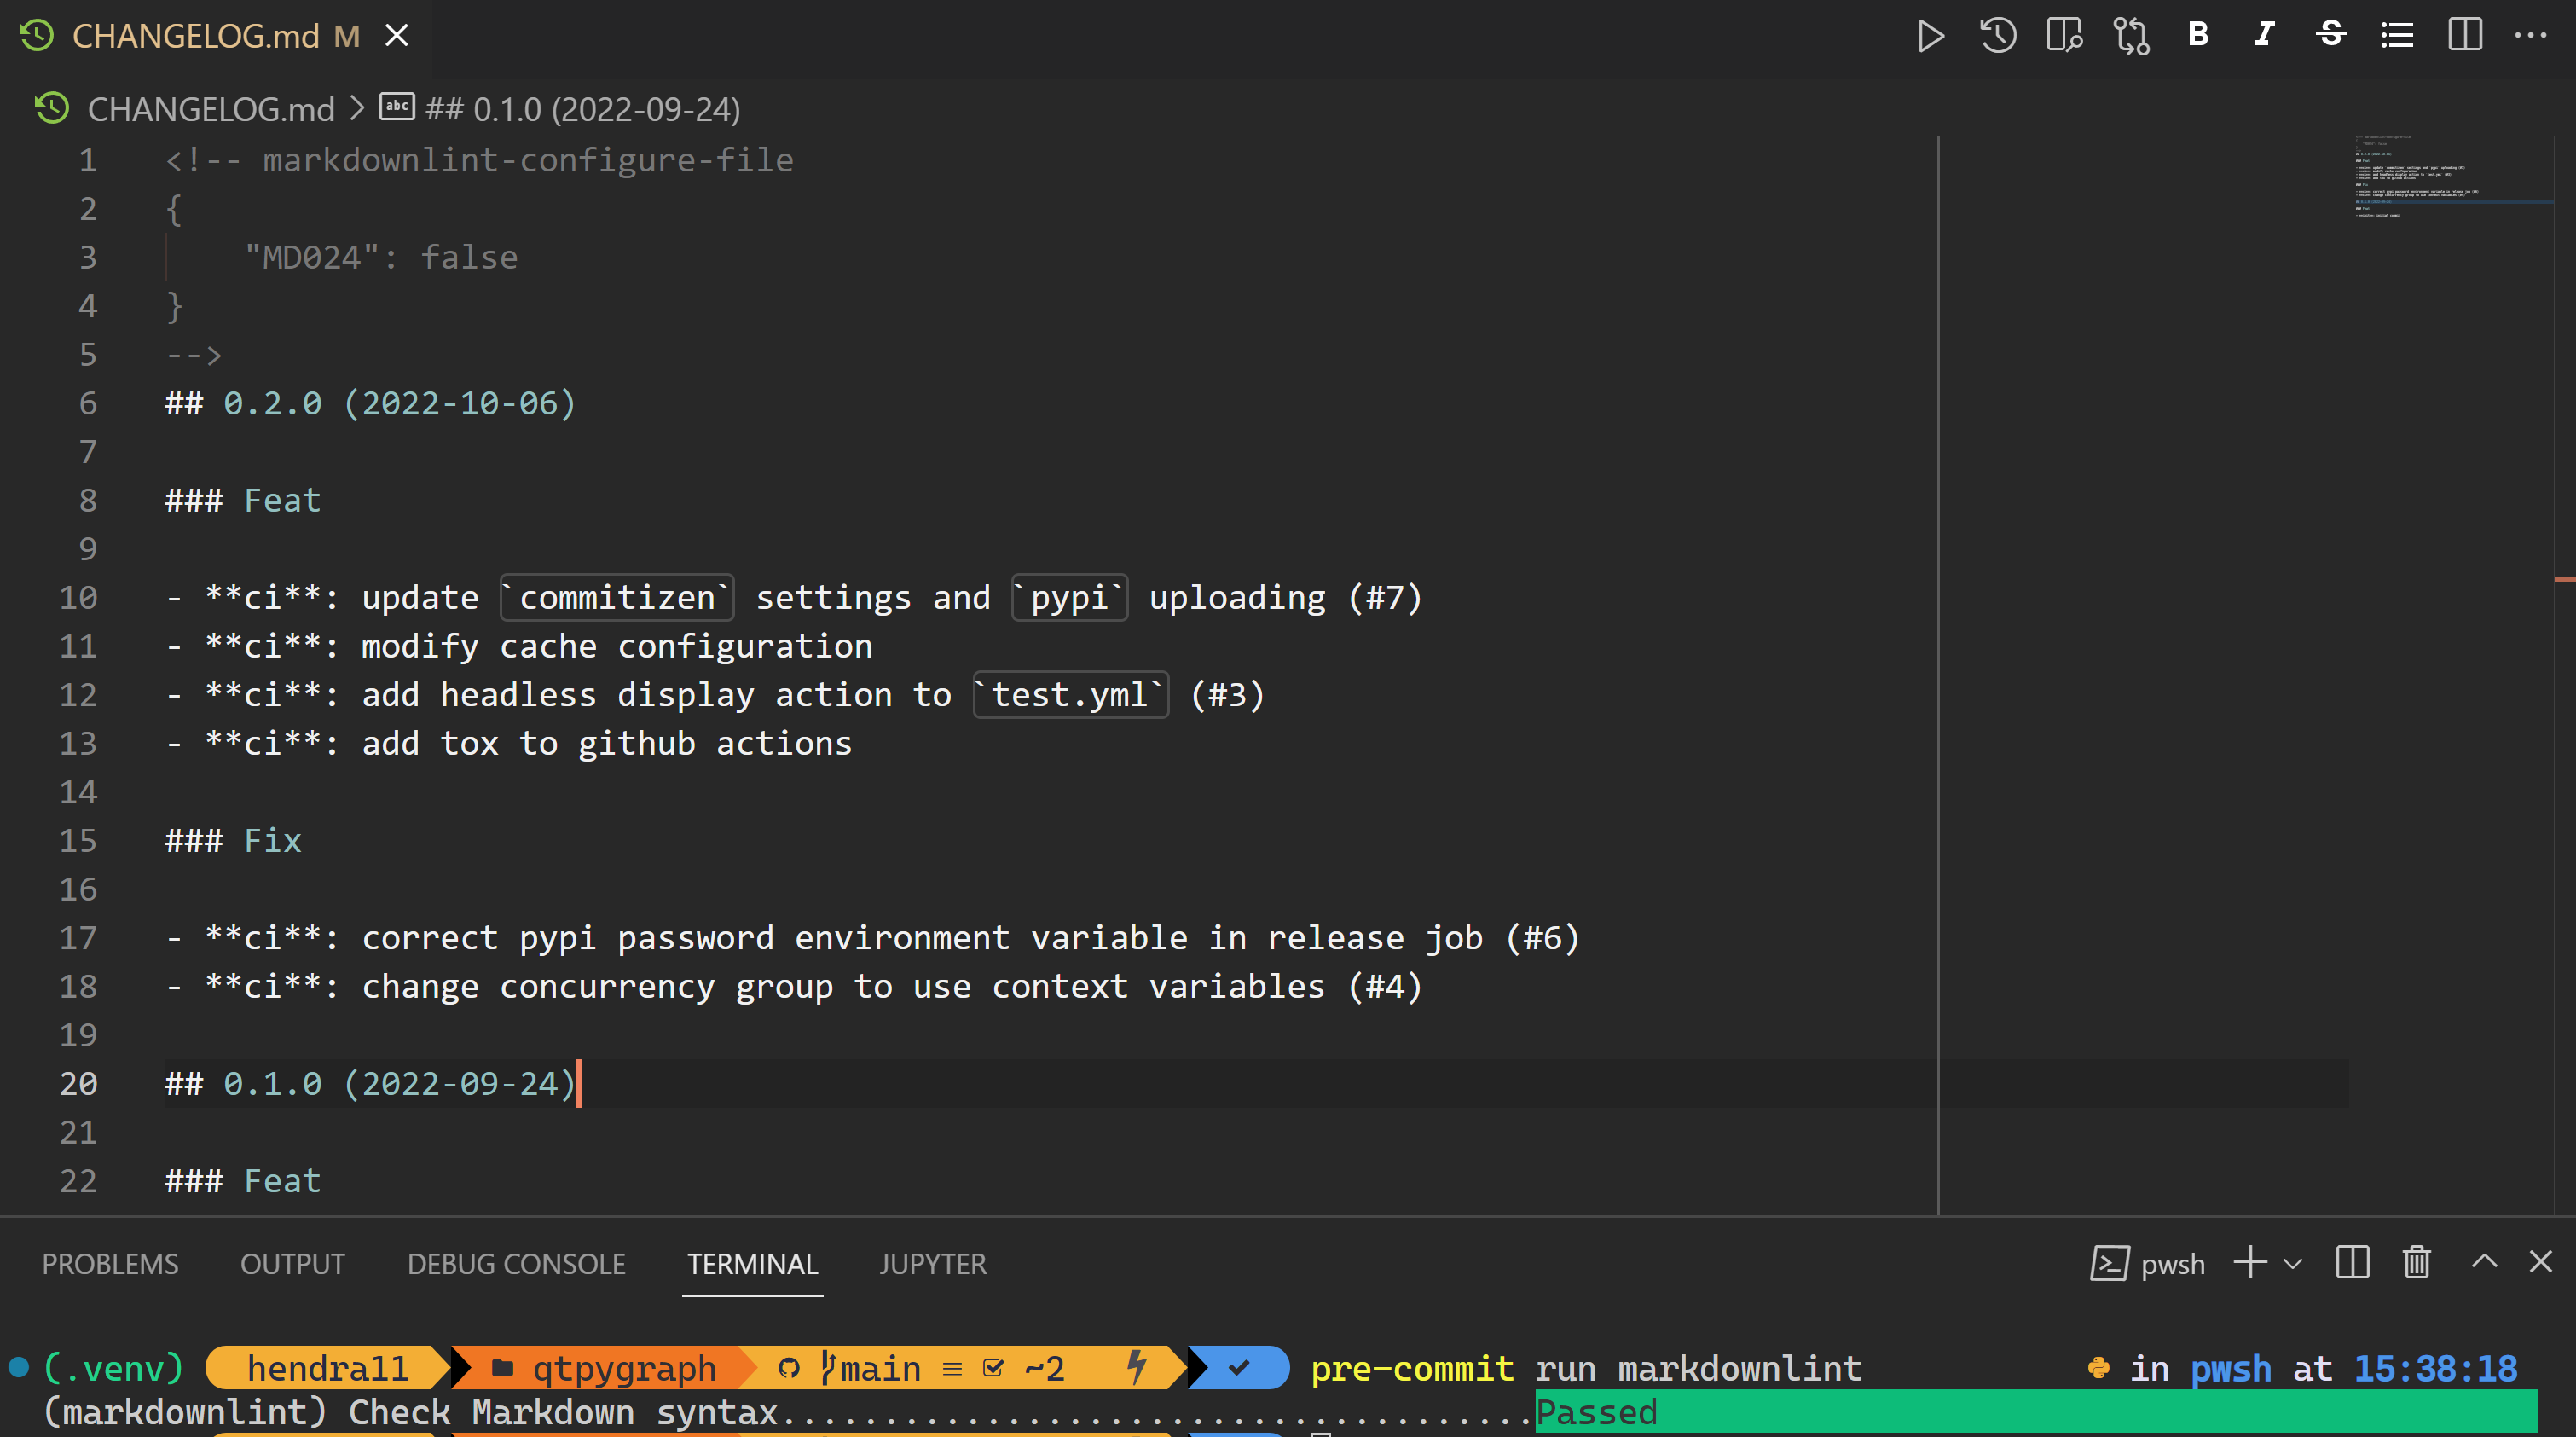Open Markdown preview to the side

[x=2064, y=36]
